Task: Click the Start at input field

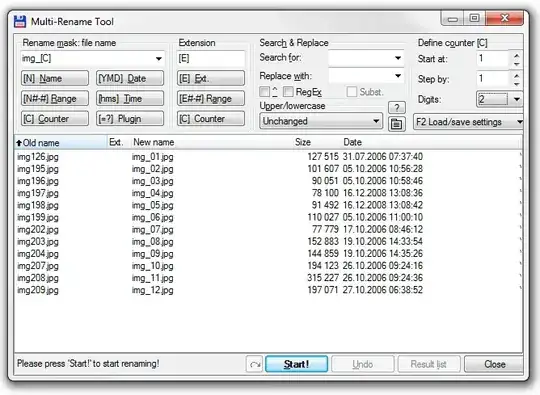Action: (493, 59)
